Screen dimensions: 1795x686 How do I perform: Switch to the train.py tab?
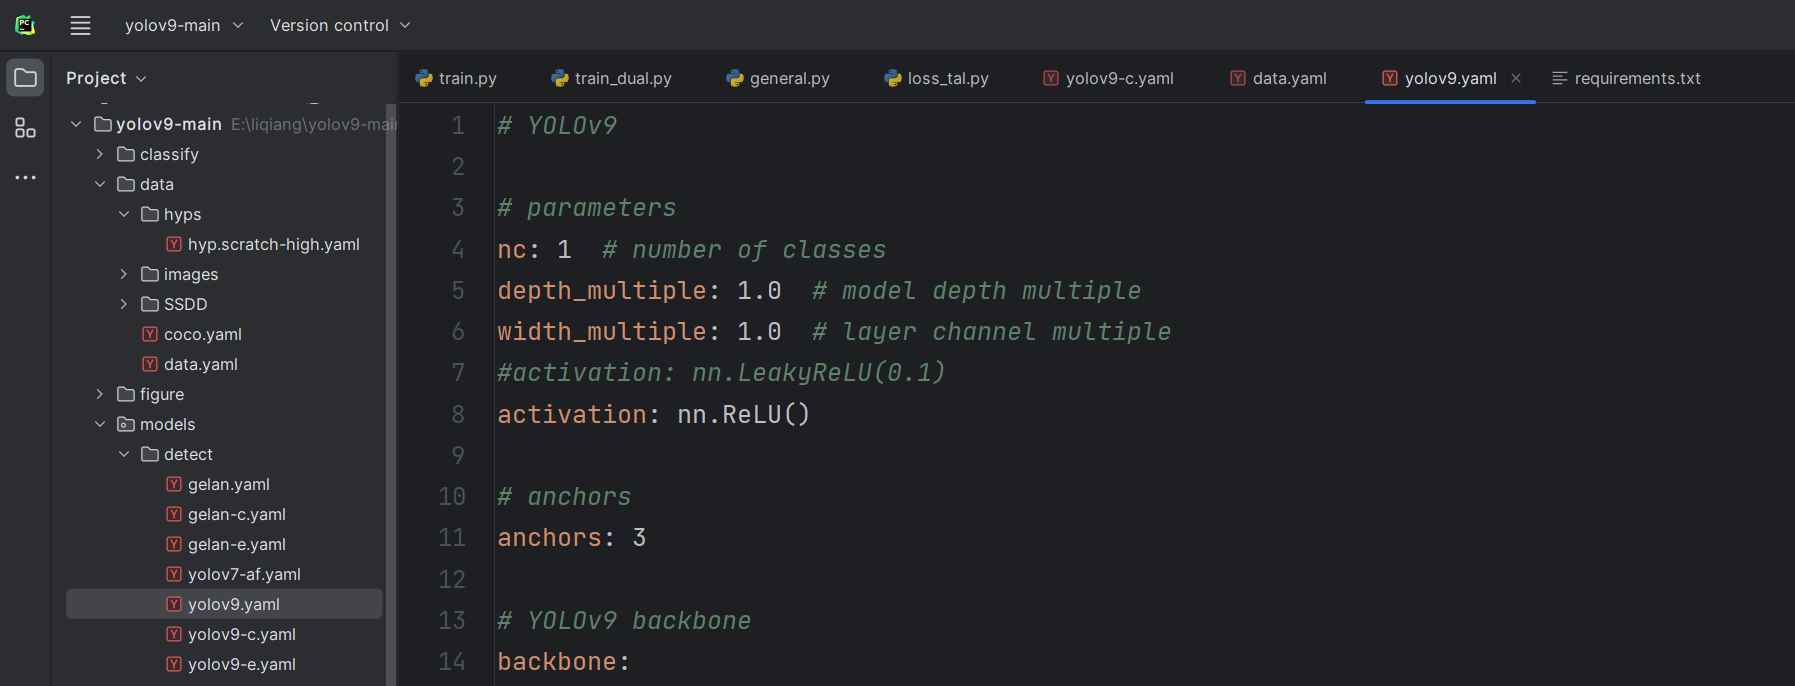pos(456,78)
